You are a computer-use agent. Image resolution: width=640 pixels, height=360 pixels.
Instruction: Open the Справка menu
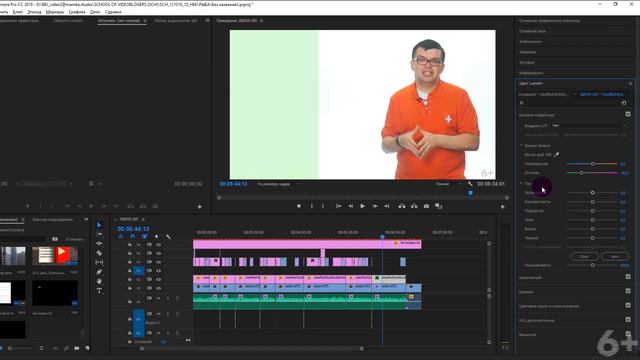click(x=113, y=12)
